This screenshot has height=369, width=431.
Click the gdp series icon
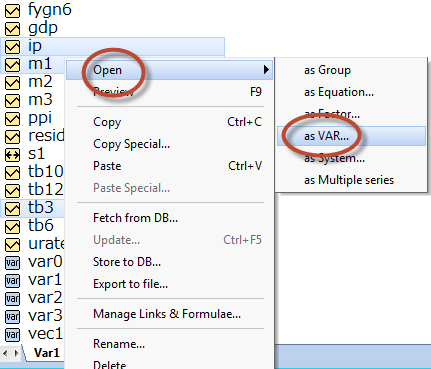pyautogui.click(x=12, y=29)
